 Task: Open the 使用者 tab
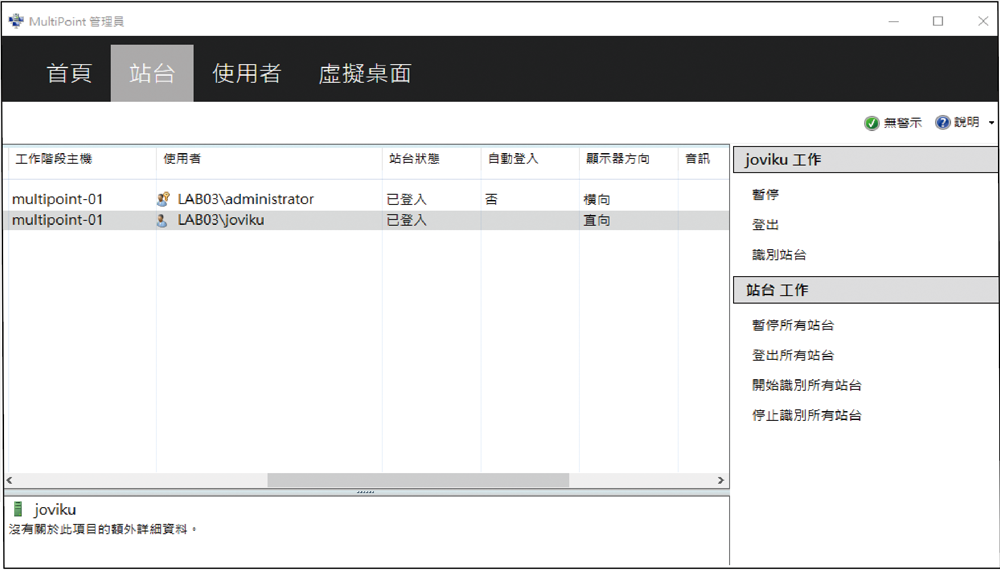pyautogui.click(x=246, y=73)
